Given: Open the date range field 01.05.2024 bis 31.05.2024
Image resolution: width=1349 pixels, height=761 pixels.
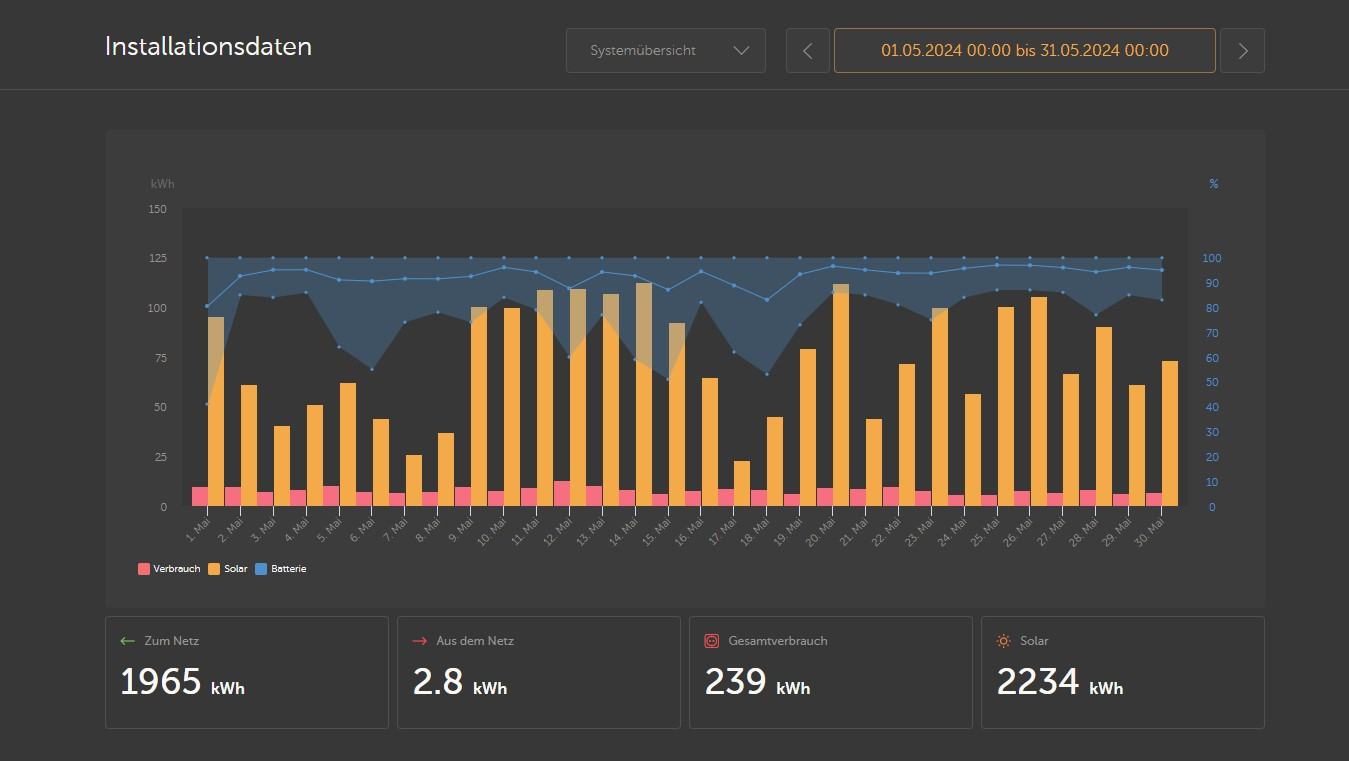Looking at the screenshot, I should [1025, 50].
